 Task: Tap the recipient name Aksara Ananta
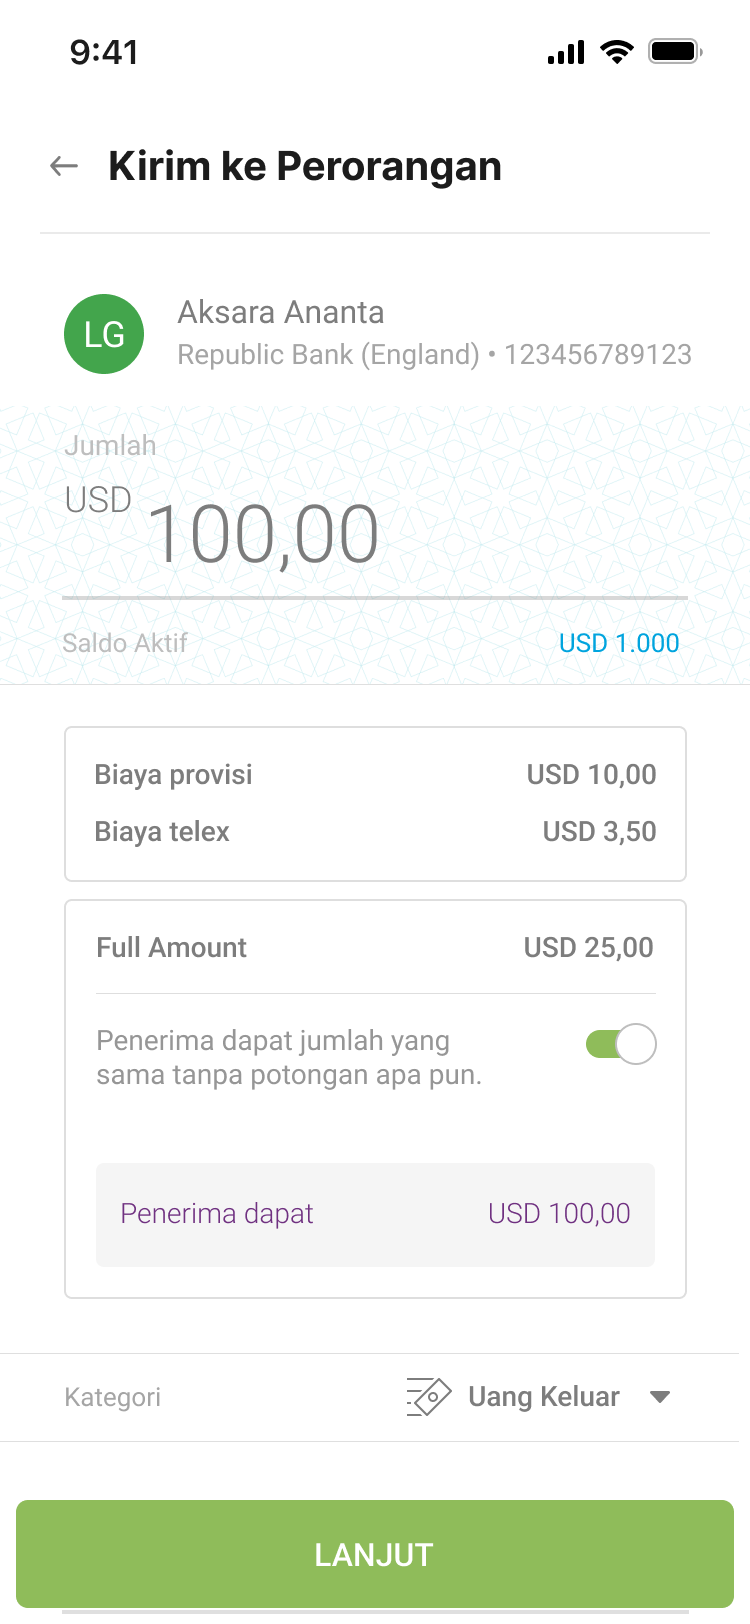[281, 313]
